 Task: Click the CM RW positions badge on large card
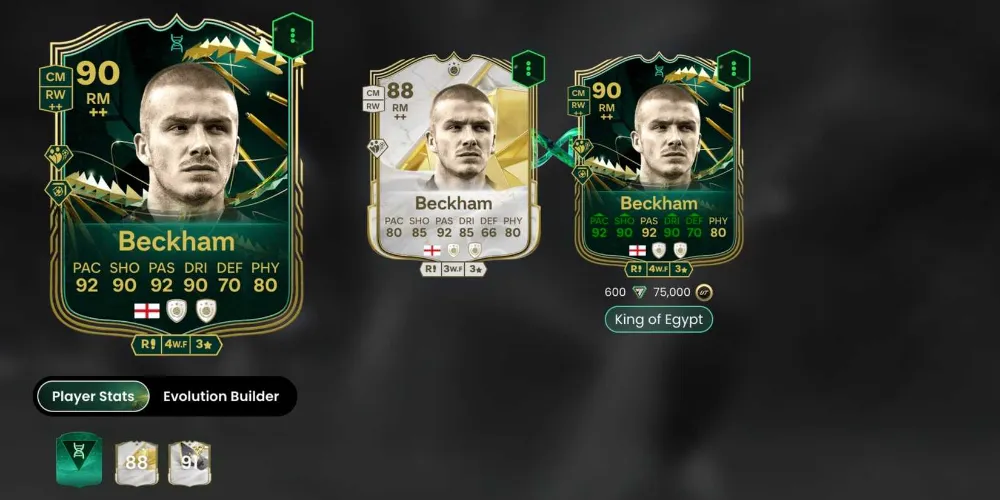click(x=55, y=89)
